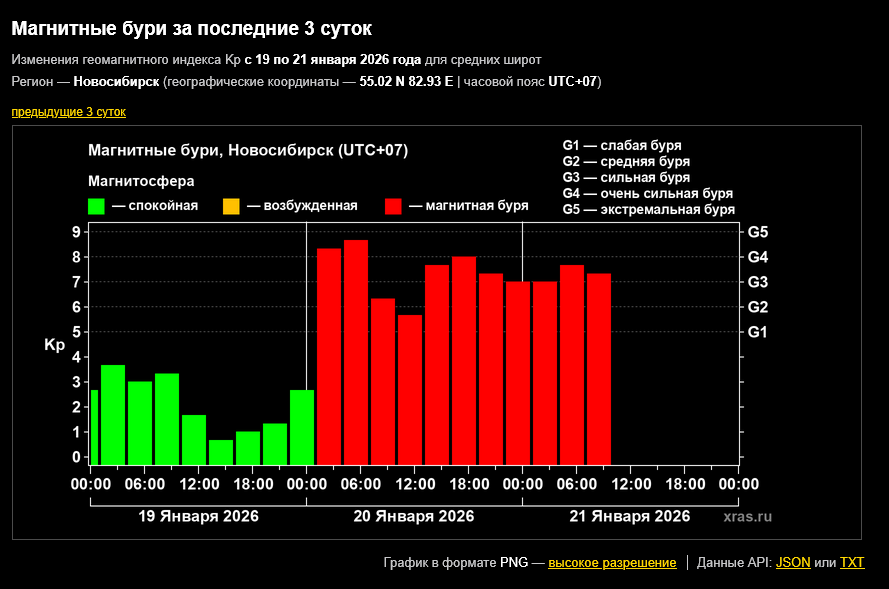The image size is (889, 589).
Task: Open the JSON data API link
Action: pyautogui.click(x=793, y=563)
